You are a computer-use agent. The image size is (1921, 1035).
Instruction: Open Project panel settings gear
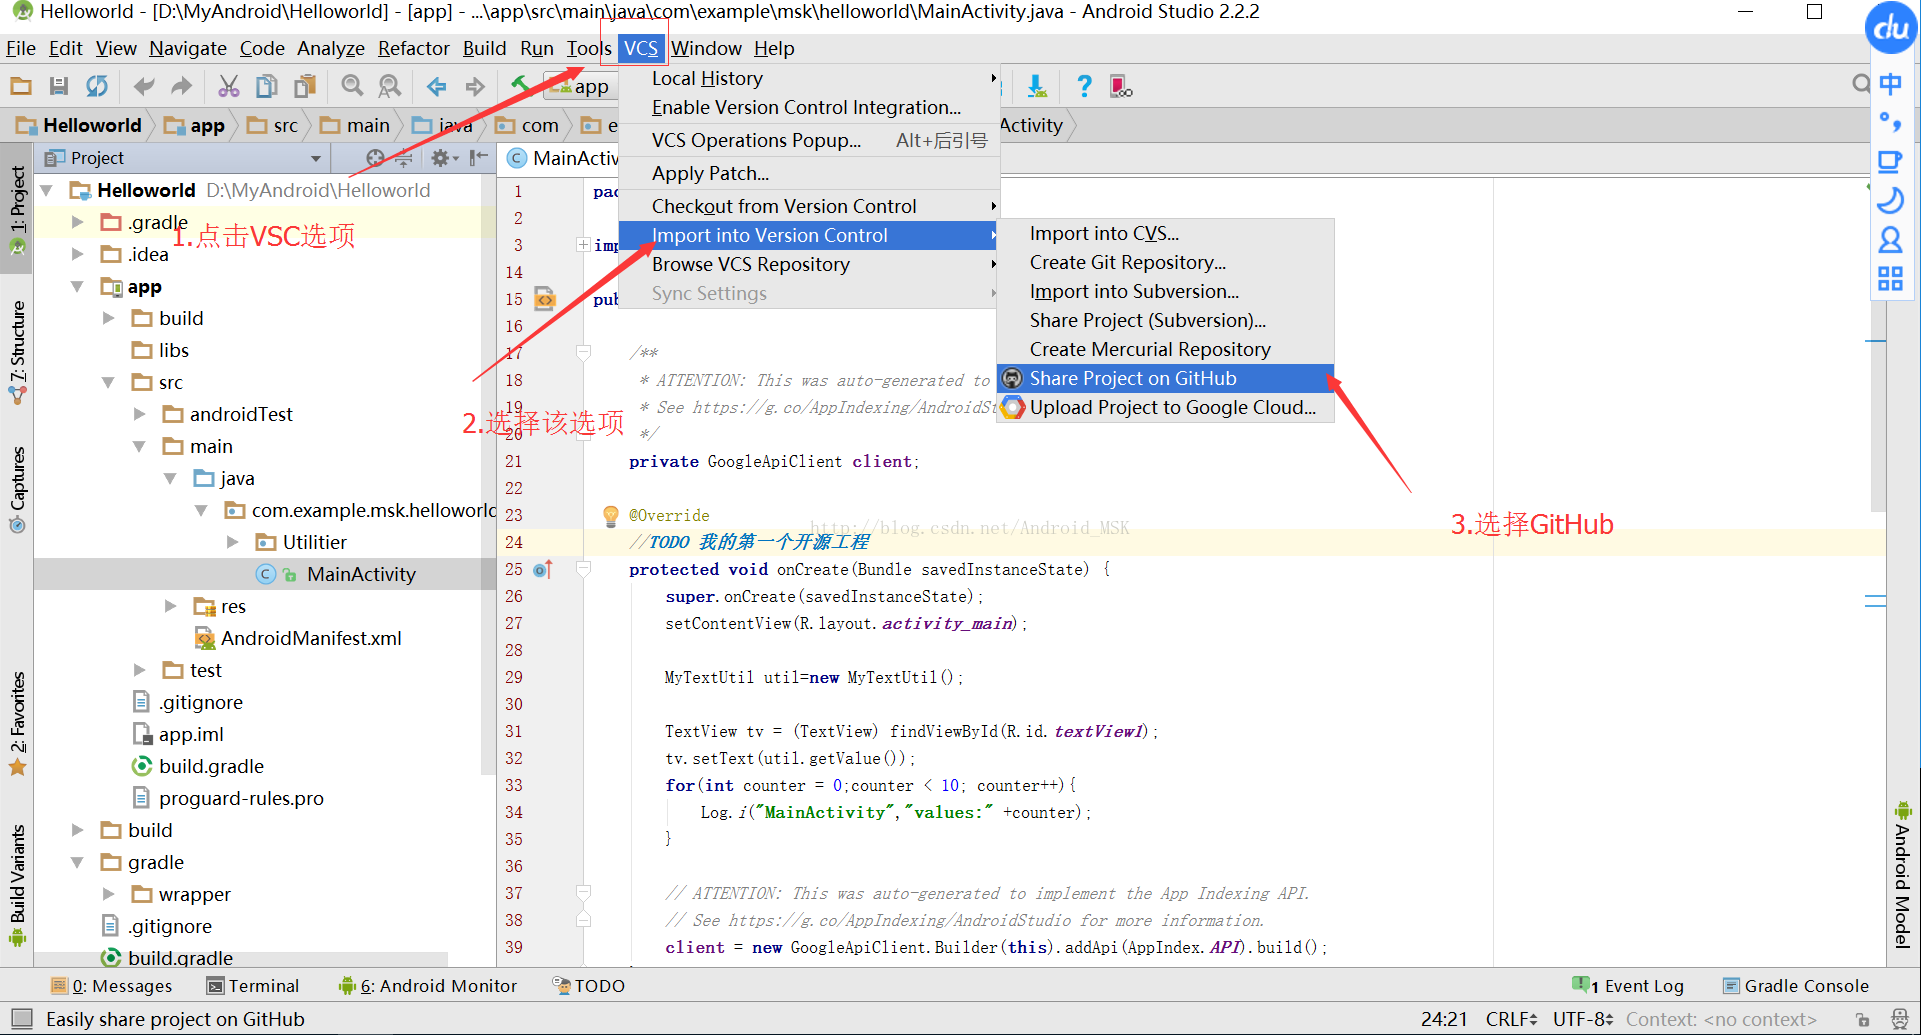click(x=440, y=158)
